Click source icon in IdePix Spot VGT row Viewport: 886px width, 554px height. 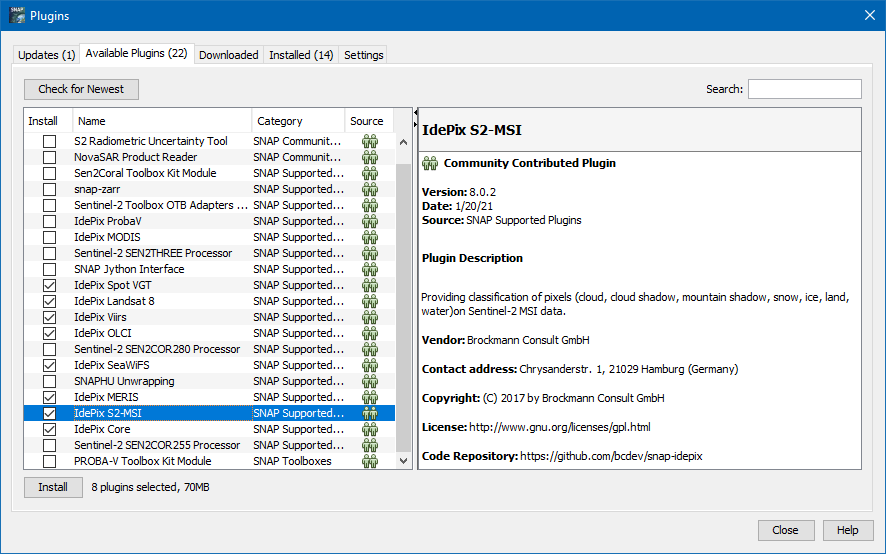tap(370, 285)
